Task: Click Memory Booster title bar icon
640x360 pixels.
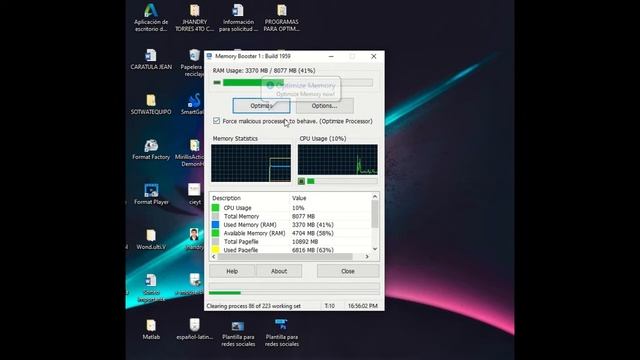Action: pyautogui.click(x=209, y=56)
